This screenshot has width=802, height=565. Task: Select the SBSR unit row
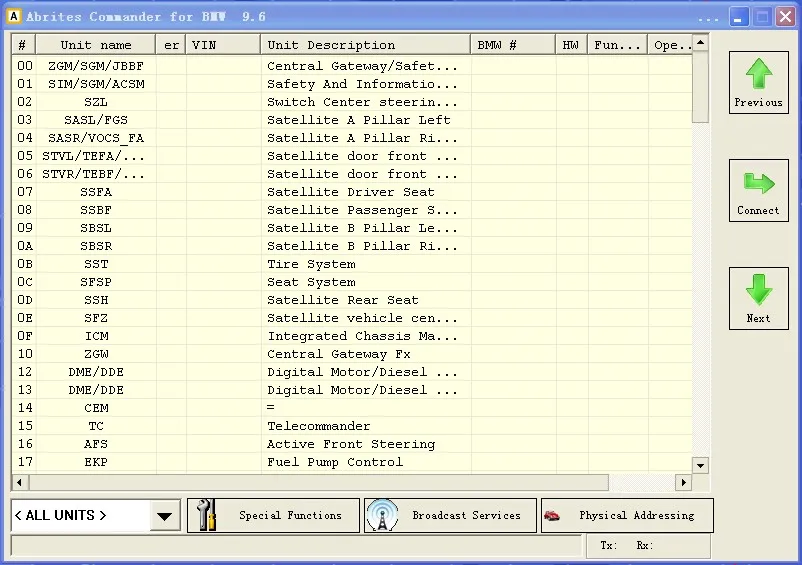coord(352,246)
